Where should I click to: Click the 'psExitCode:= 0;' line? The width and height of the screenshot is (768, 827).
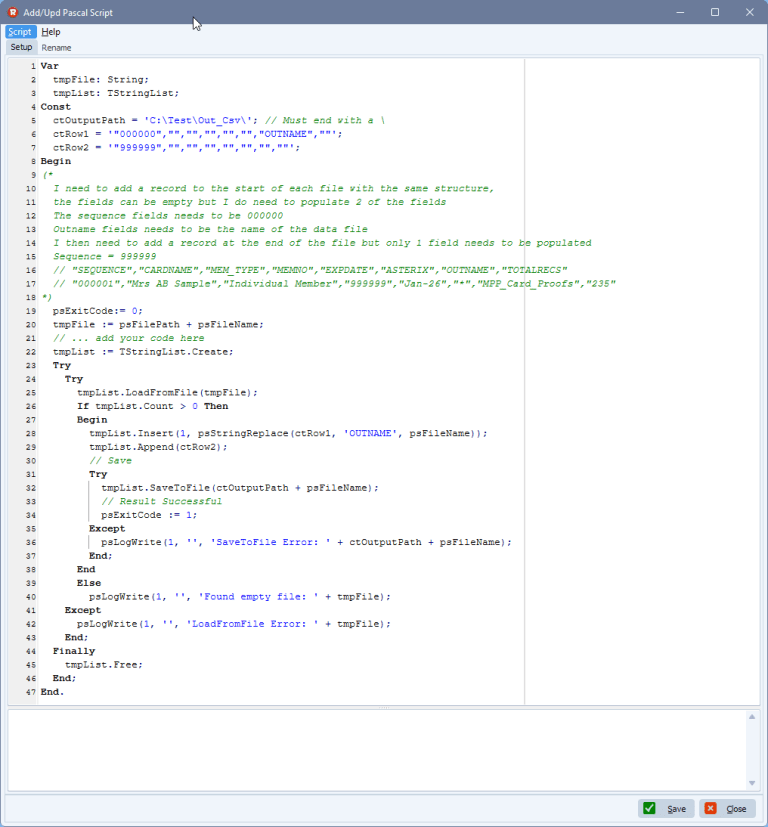(x=98, y=311)
